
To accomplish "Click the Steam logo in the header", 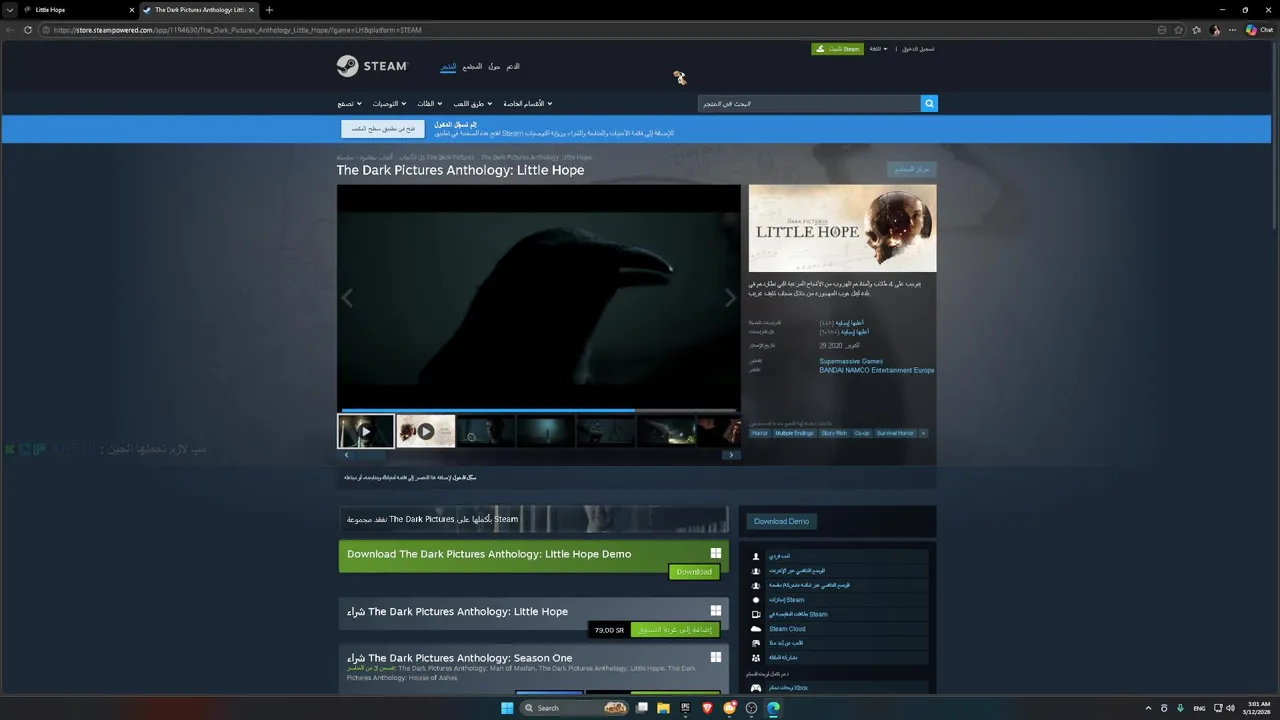I will 372,66.
